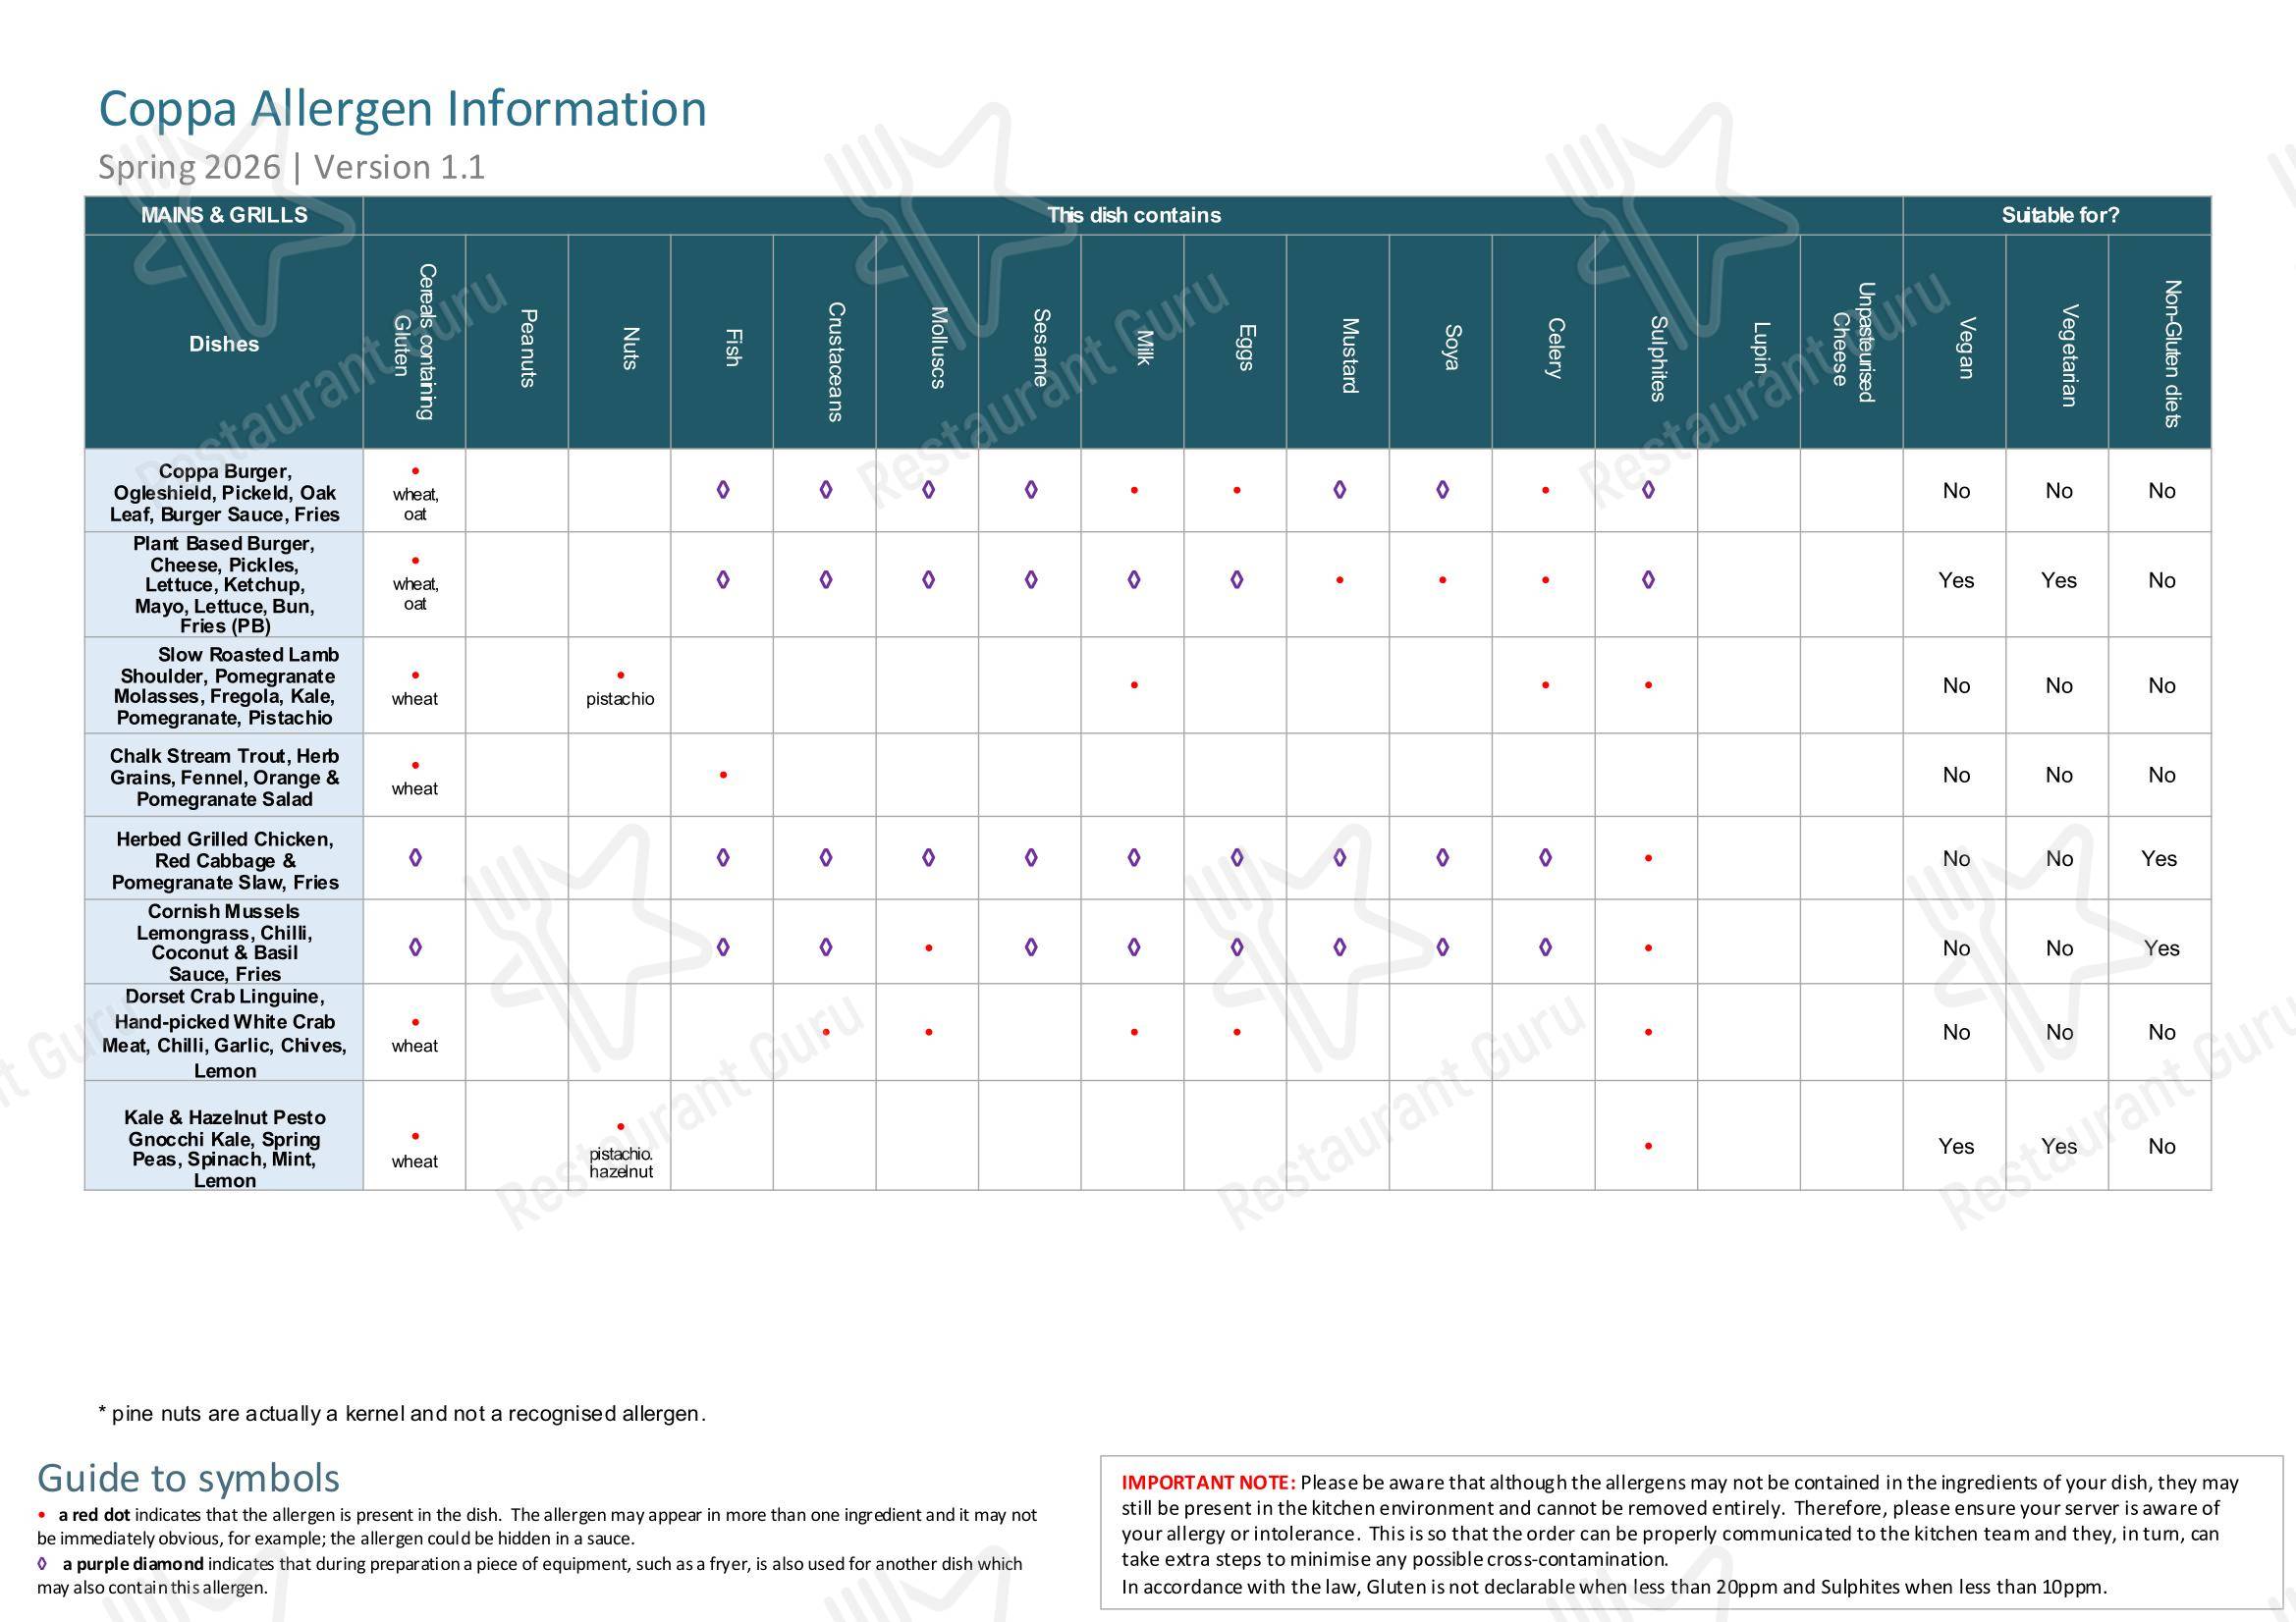Screen dimensions: 2296x1622
Task: Click the "Plant Based Burger" dish name cell
Action: pos(224,585)
